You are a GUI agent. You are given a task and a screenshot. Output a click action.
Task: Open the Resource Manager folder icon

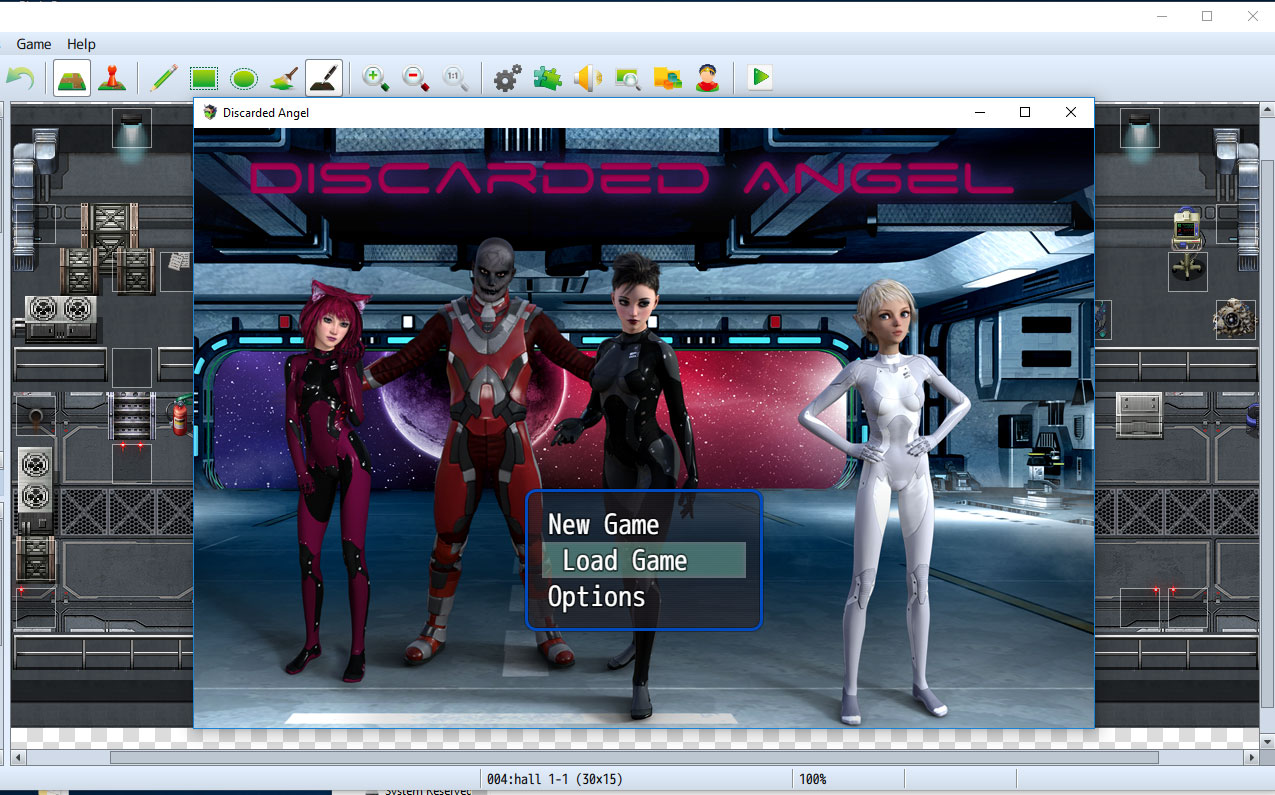tap(668, 78)
